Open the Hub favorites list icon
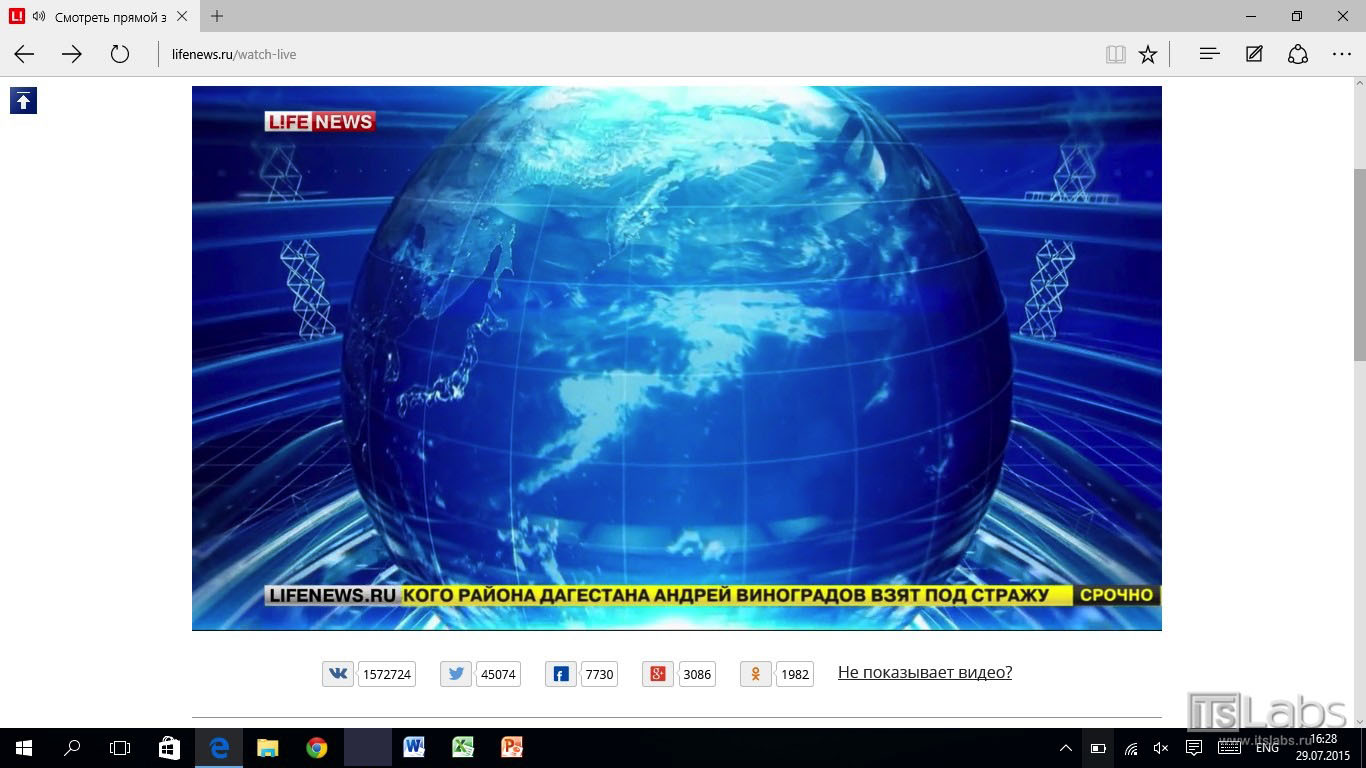 coord(1209,54)
